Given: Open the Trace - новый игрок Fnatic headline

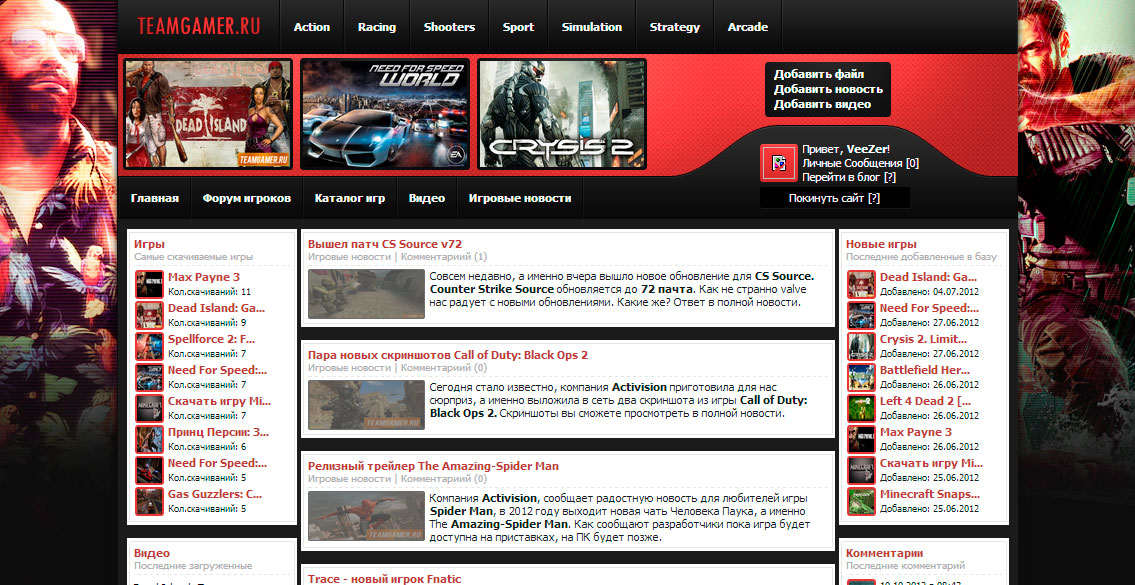Looking at the screenshot, I should 384,578.
